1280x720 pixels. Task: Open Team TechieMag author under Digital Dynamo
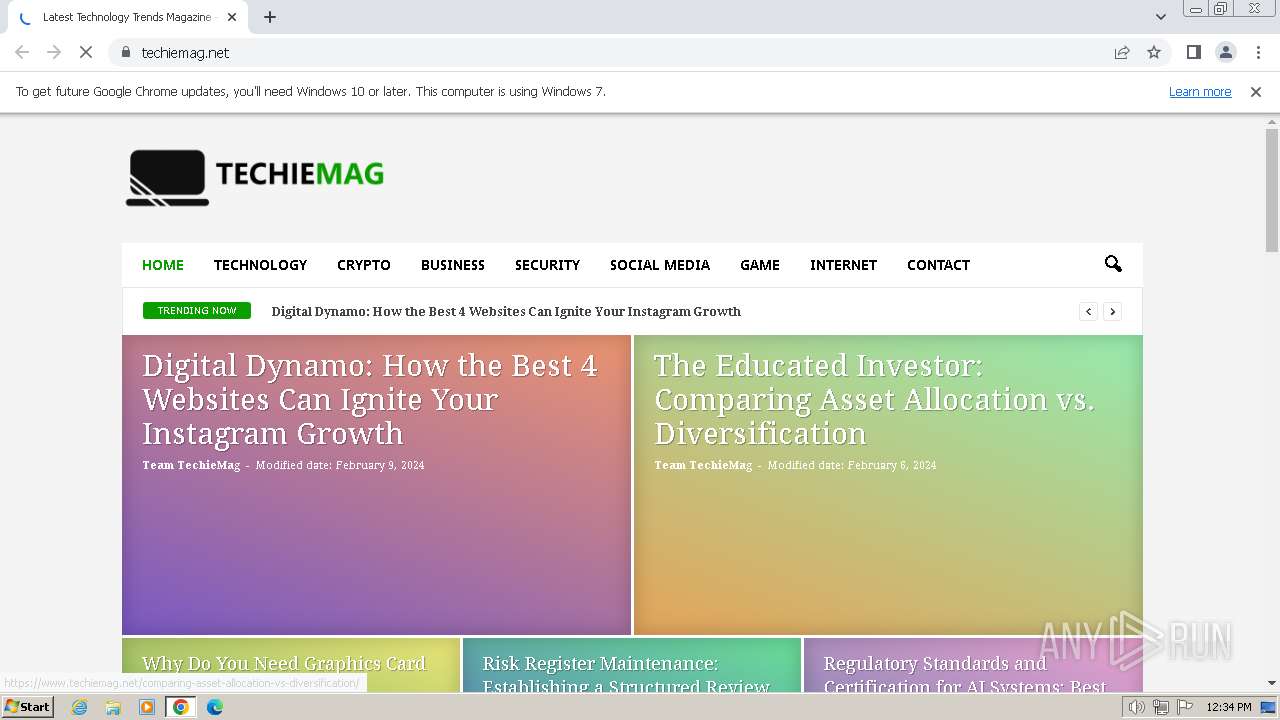tap(191, 465)
